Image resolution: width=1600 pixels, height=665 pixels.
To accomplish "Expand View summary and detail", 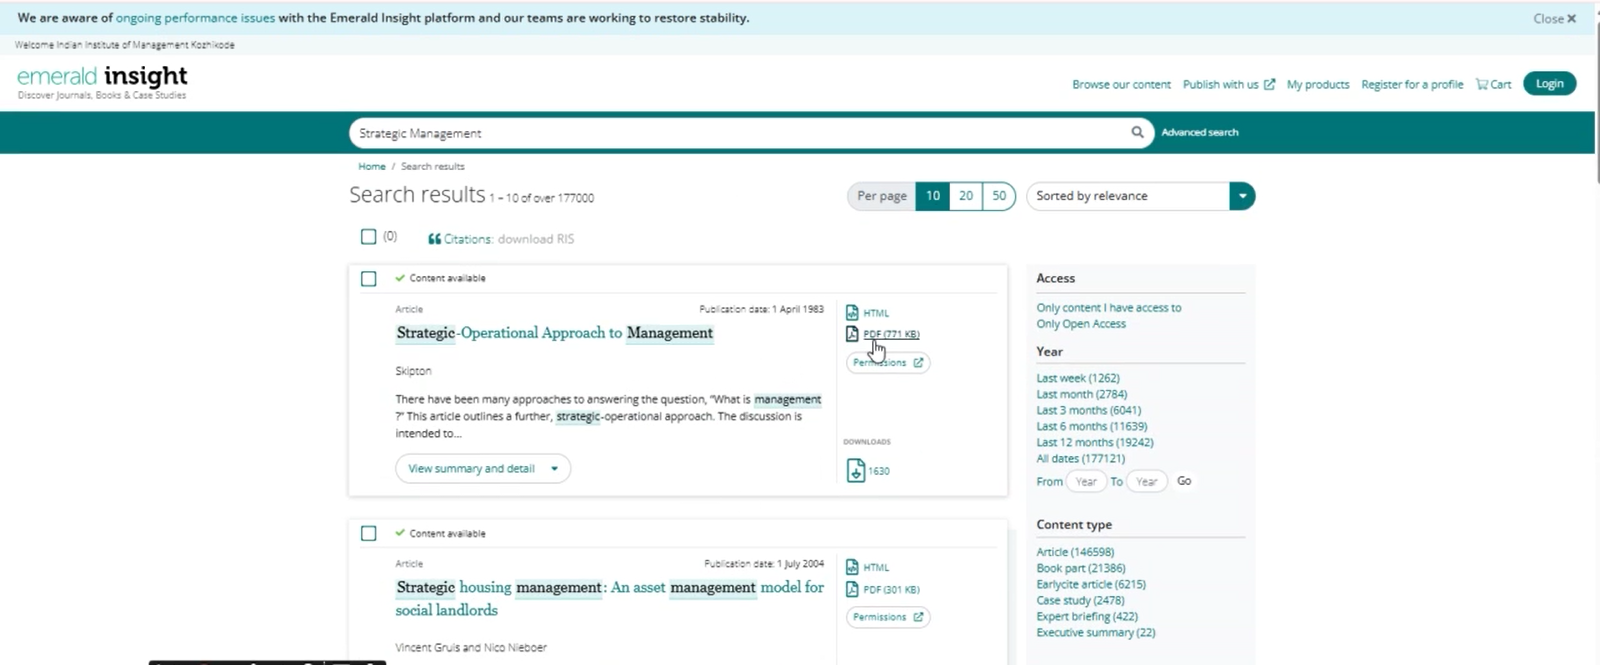I will (x=482, y=469).
